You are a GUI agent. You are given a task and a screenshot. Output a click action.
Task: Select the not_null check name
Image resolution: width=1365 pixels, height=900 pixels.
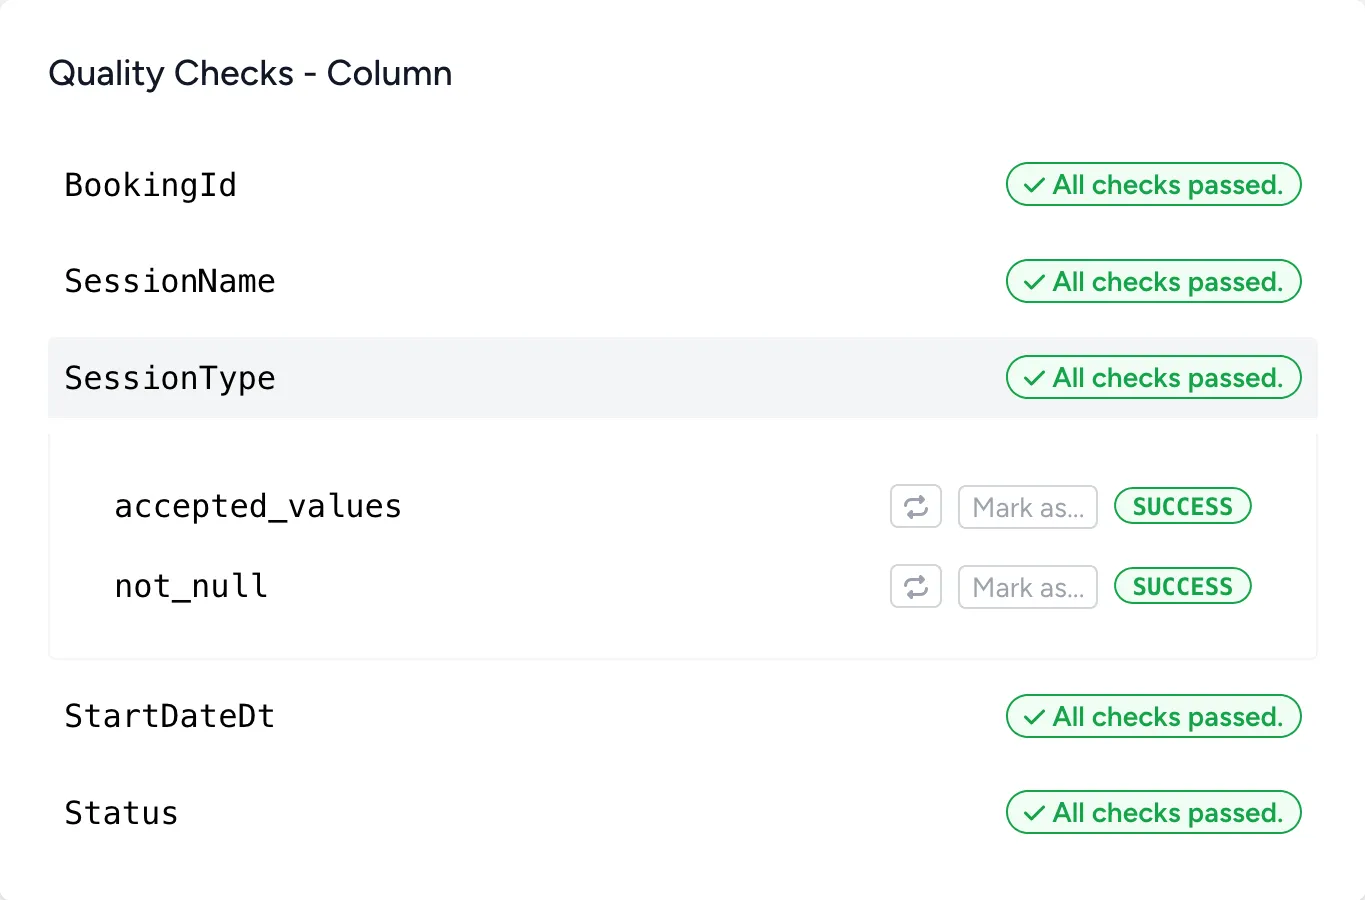pyautogui.click(x=191, y=586)
